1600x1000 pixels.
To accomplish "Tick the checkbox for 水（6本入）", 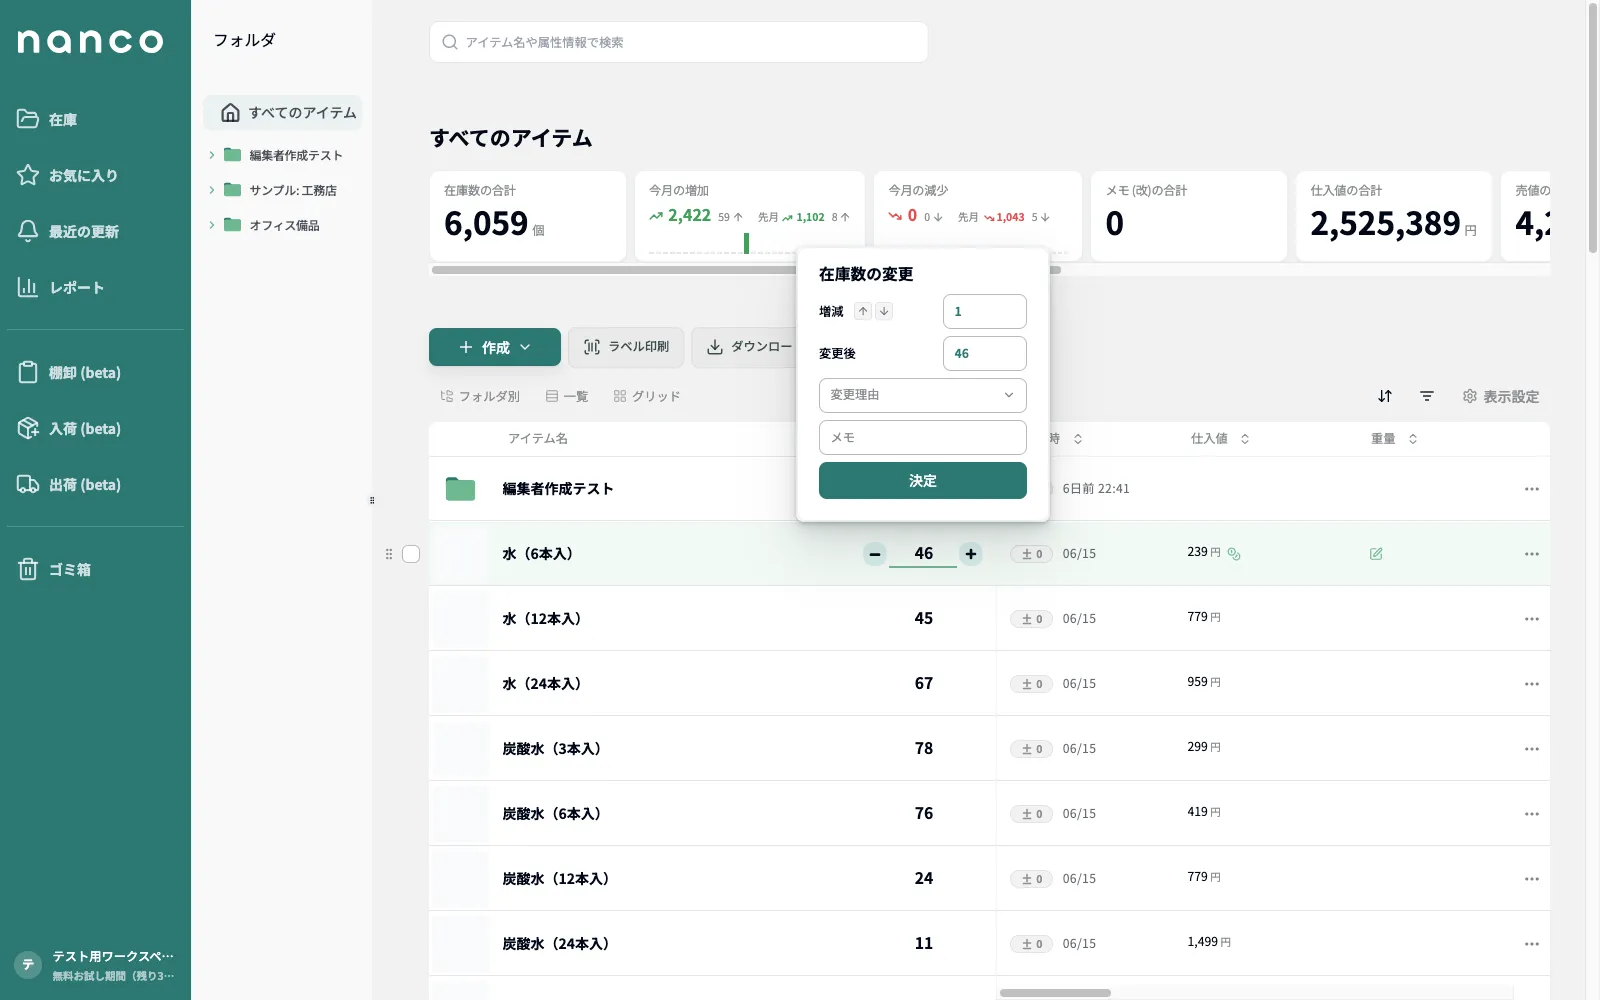I will (411, 554).
